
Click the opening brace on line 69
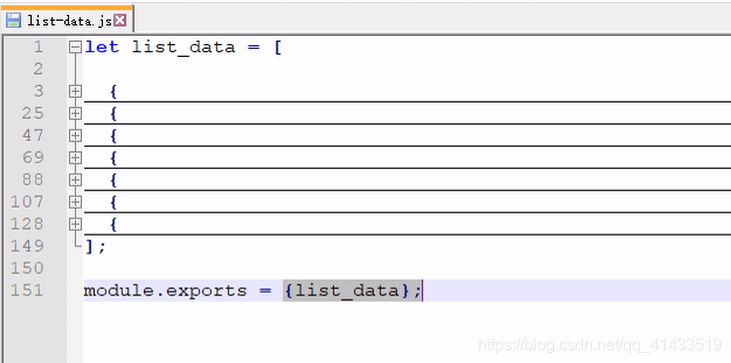tap(113, 158)
